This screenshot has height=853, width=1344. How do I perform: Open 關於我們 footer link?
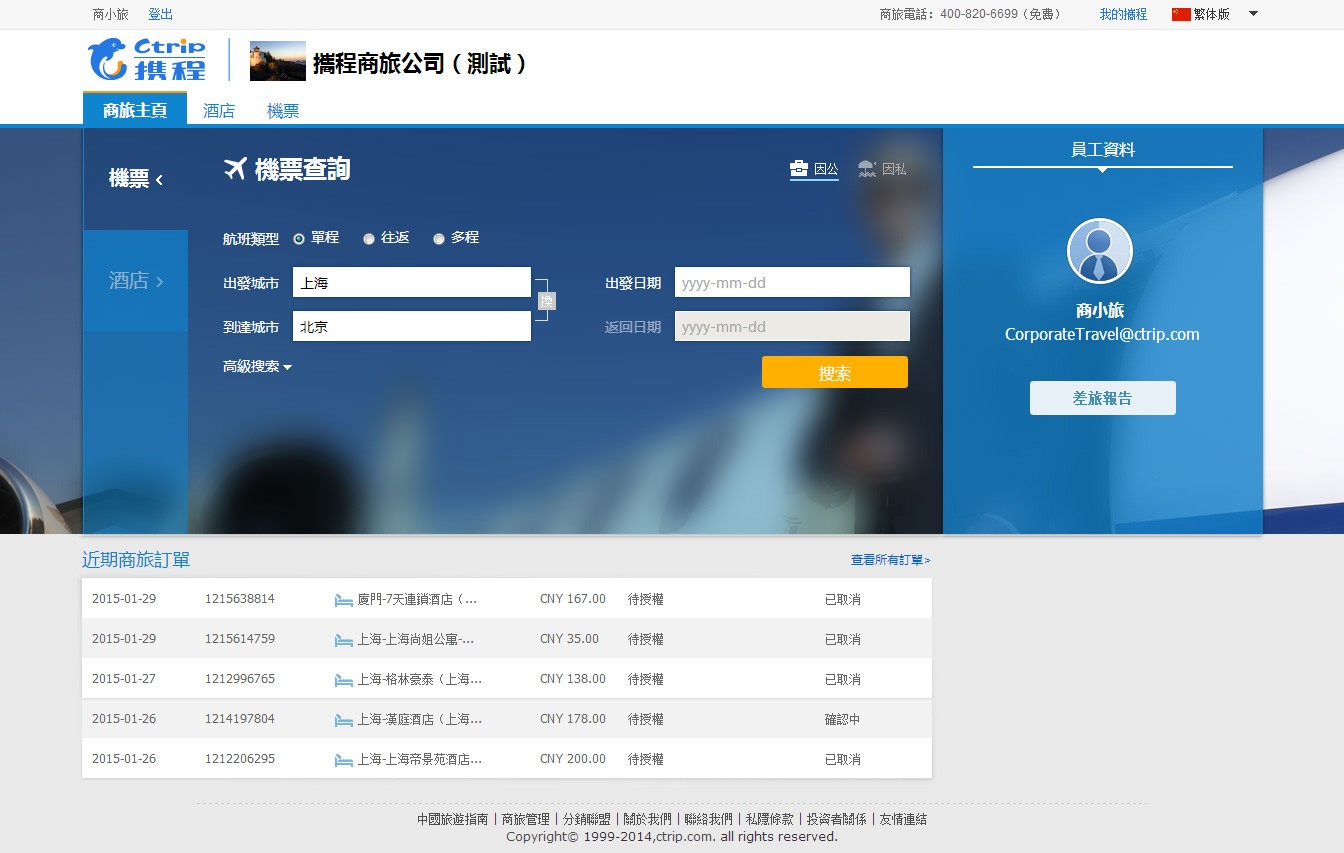click(648, 819)
